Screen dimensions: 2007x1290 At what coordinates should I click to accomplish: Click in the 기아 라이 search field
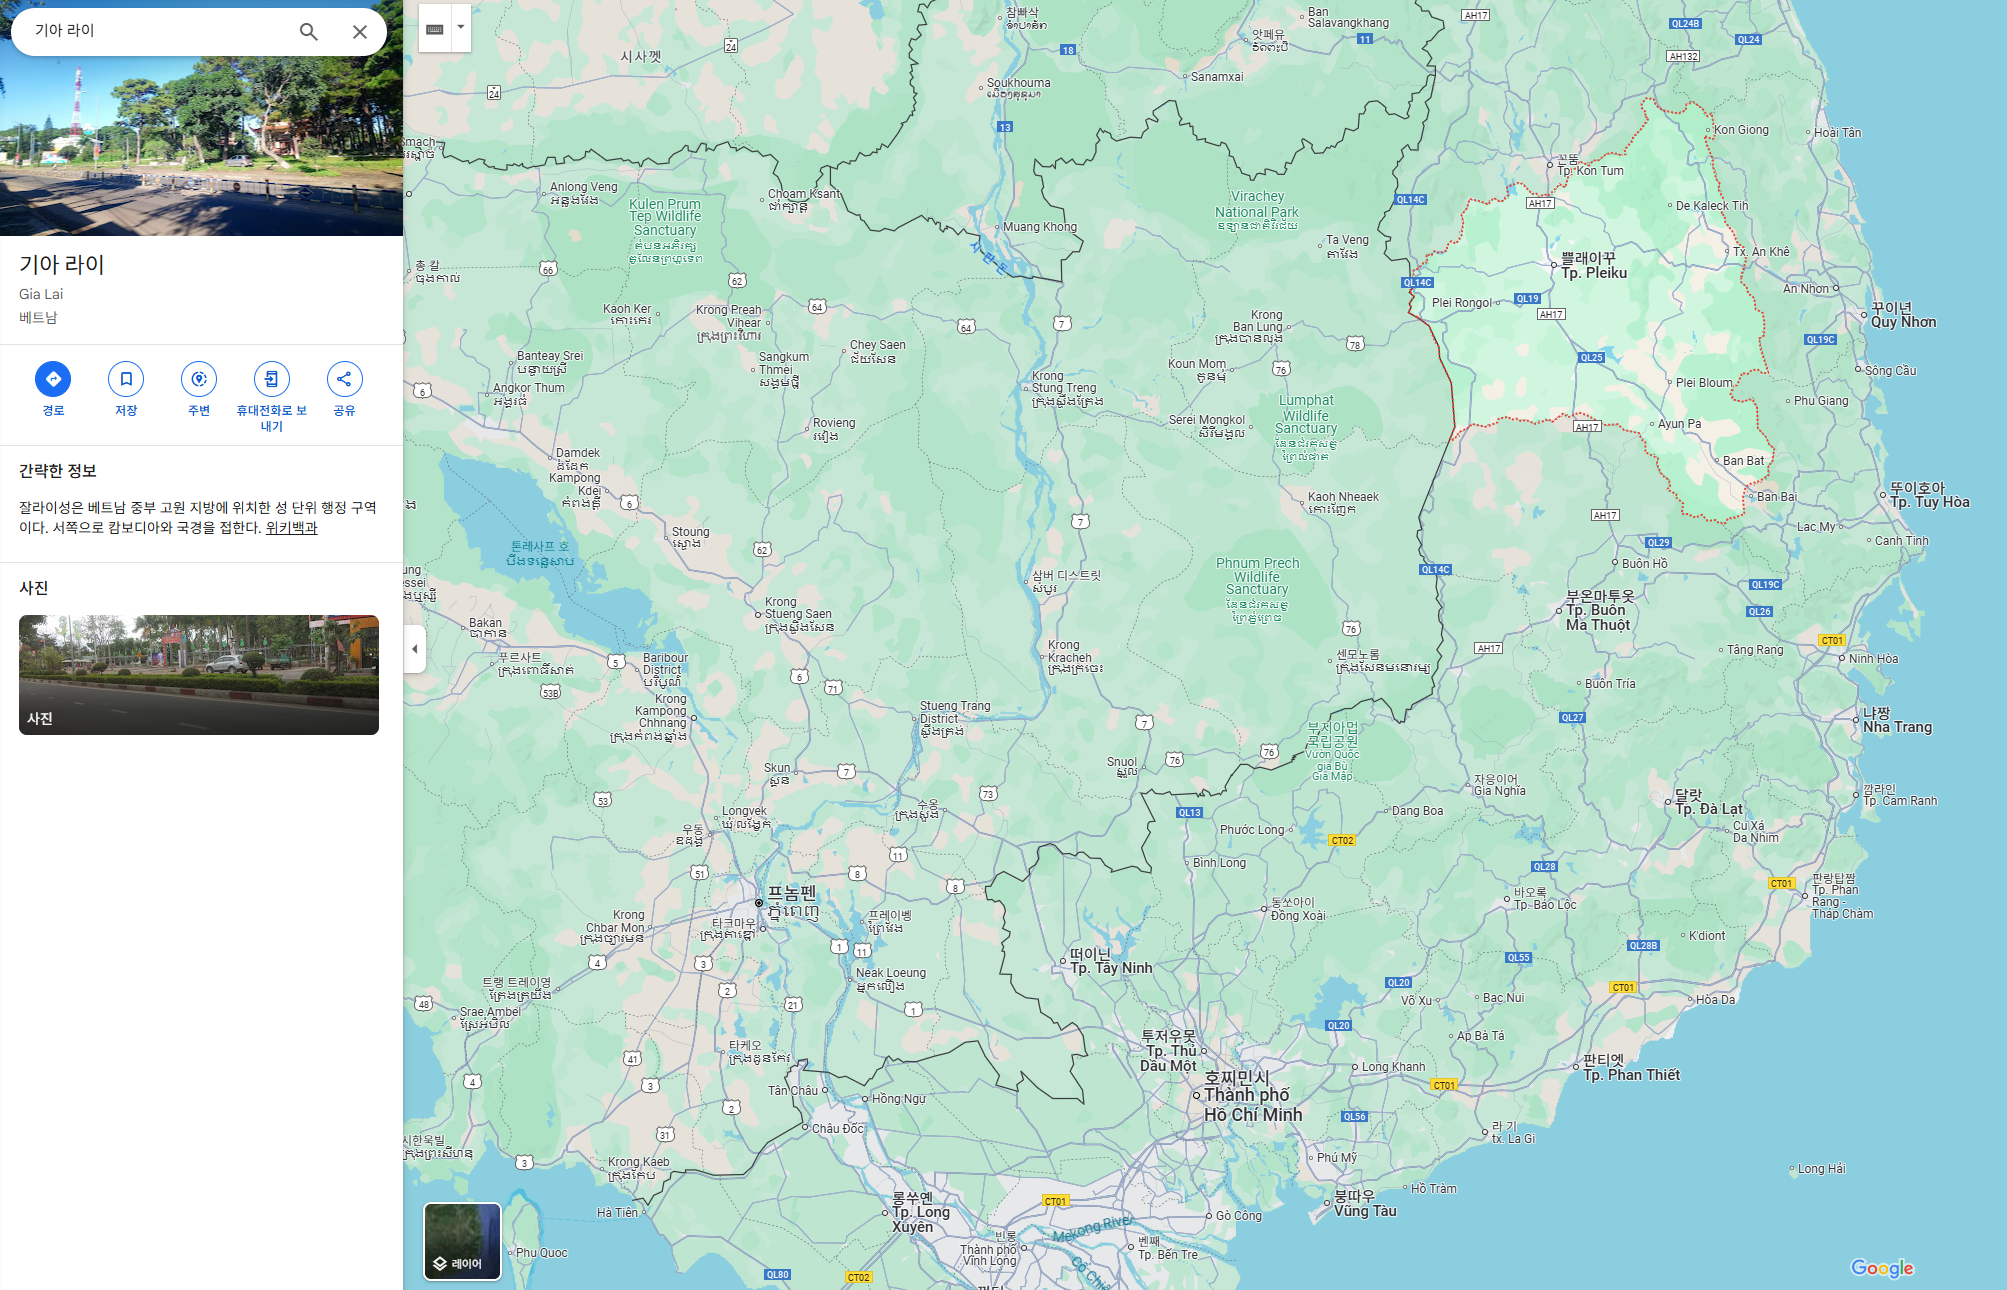[x=150, y=31]
